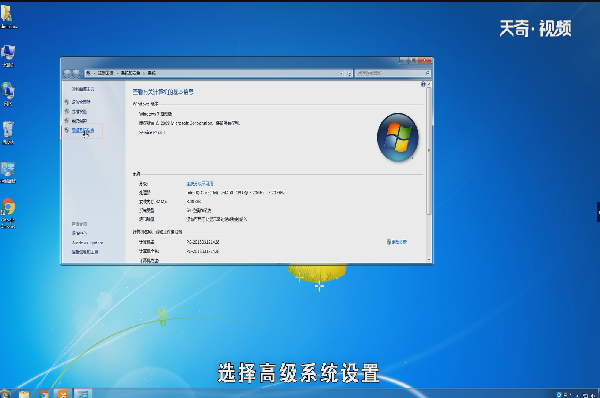Open Action Center link under See also
600x398 pixels.
(x=79, y=233)
